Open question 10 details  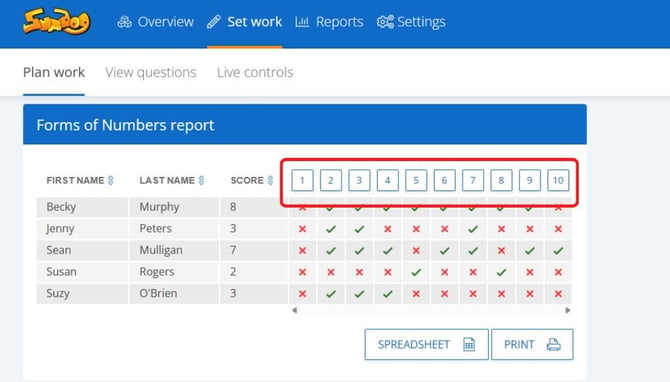[x=558, y=180]
